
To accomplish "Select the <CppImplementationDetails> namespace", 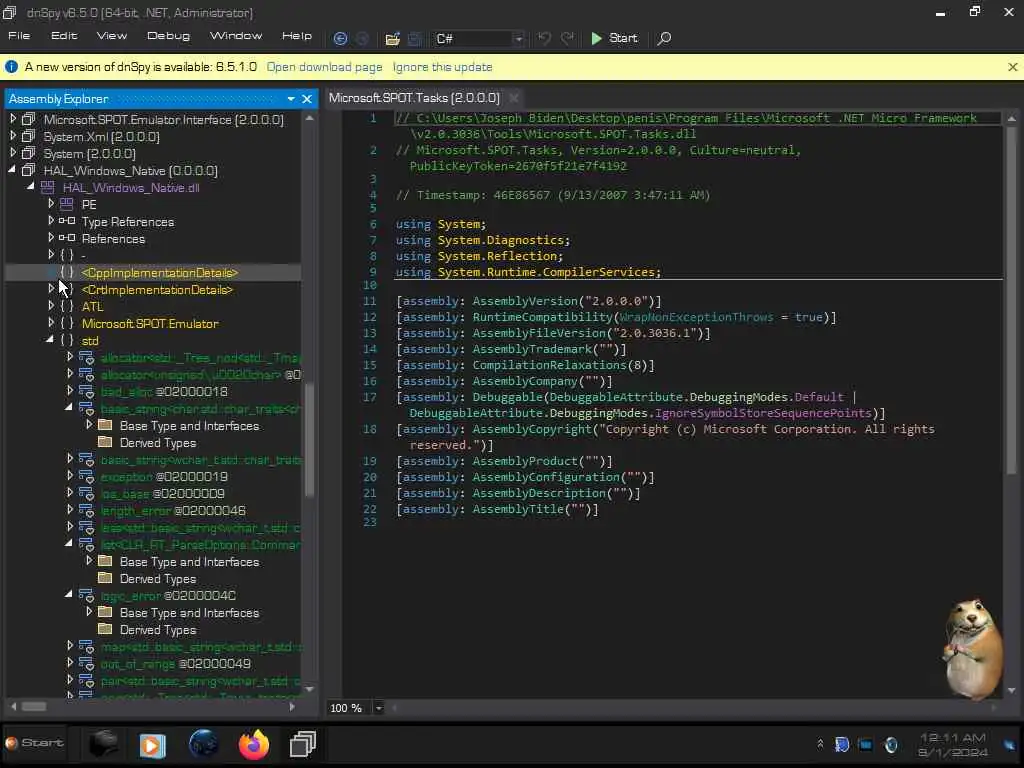I will (160, 273).
